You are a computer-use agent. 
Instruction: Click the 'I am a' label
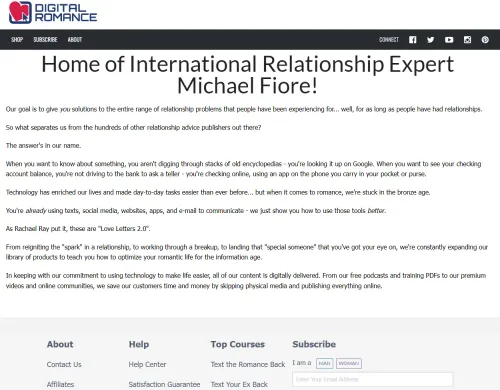point(302,363)
